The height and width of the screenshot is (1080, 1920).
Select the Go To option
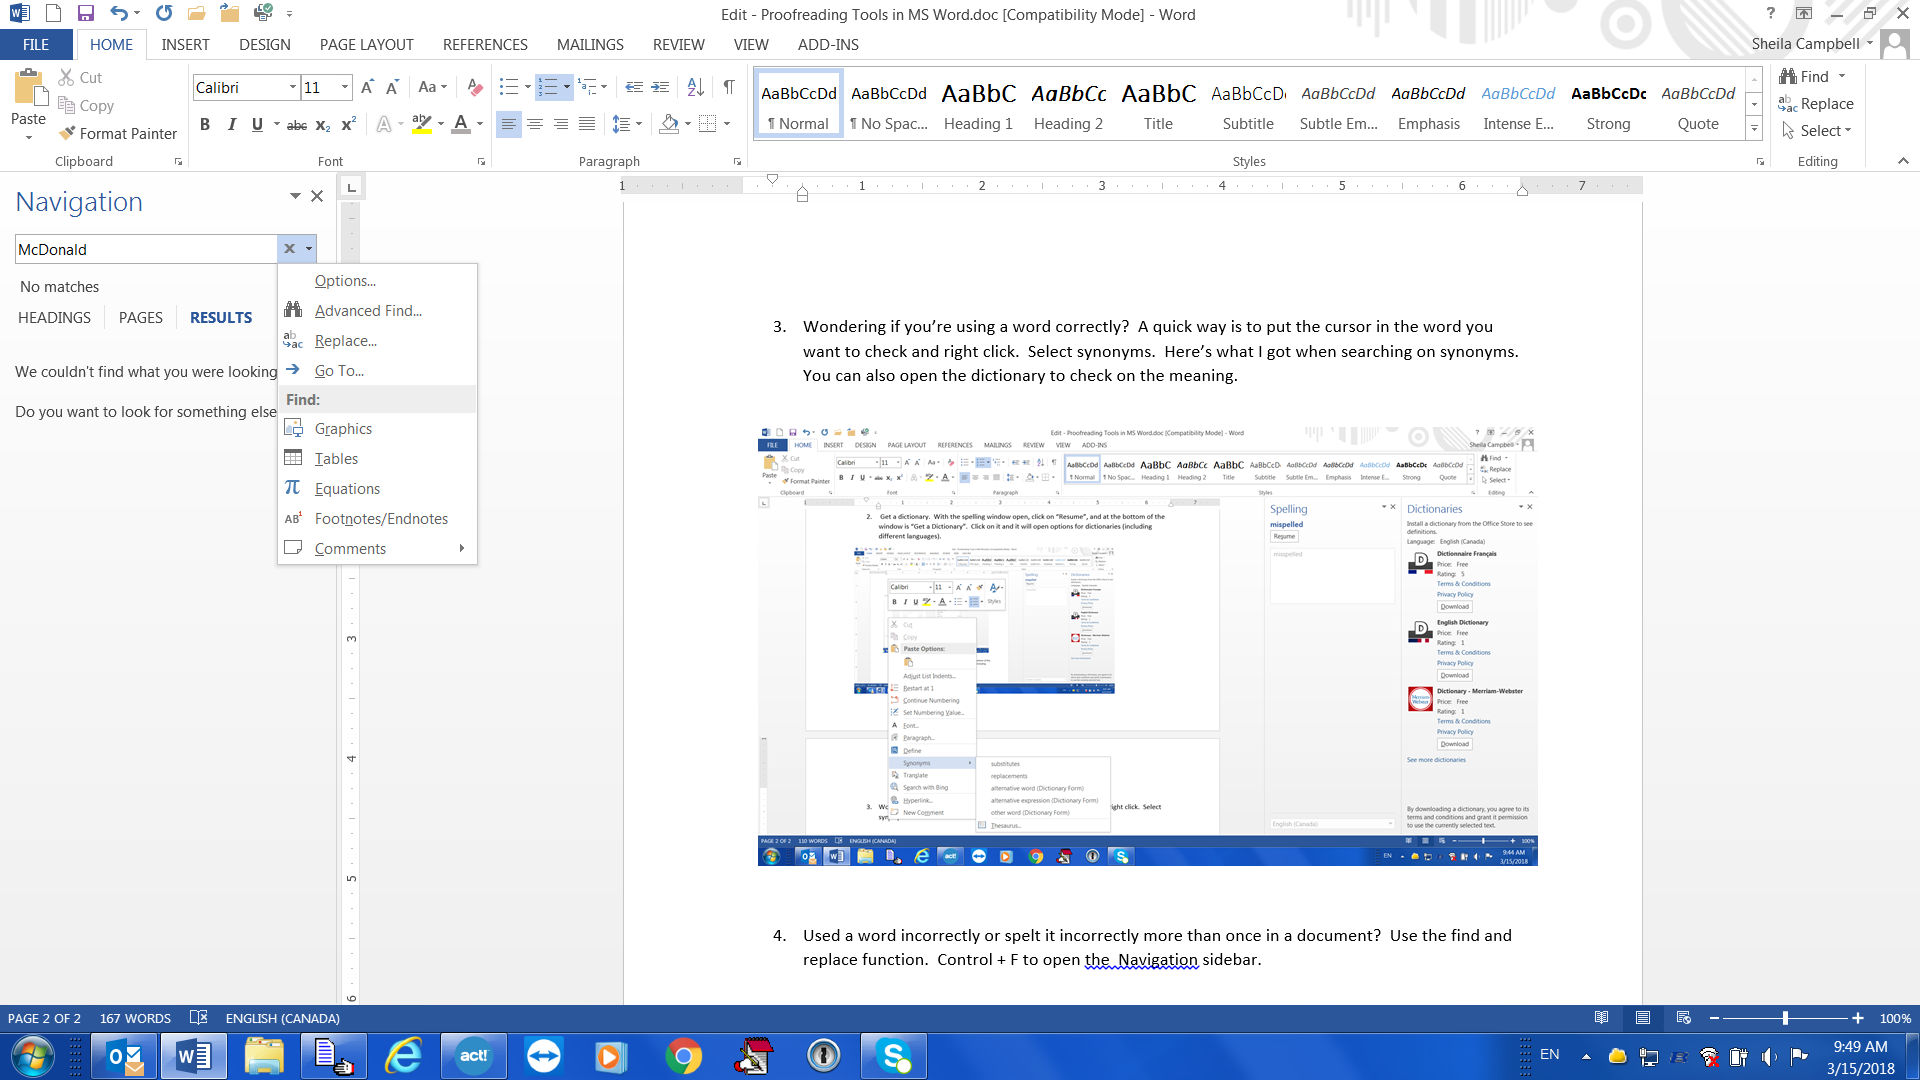pyautogui.click(x=340, y=369)
